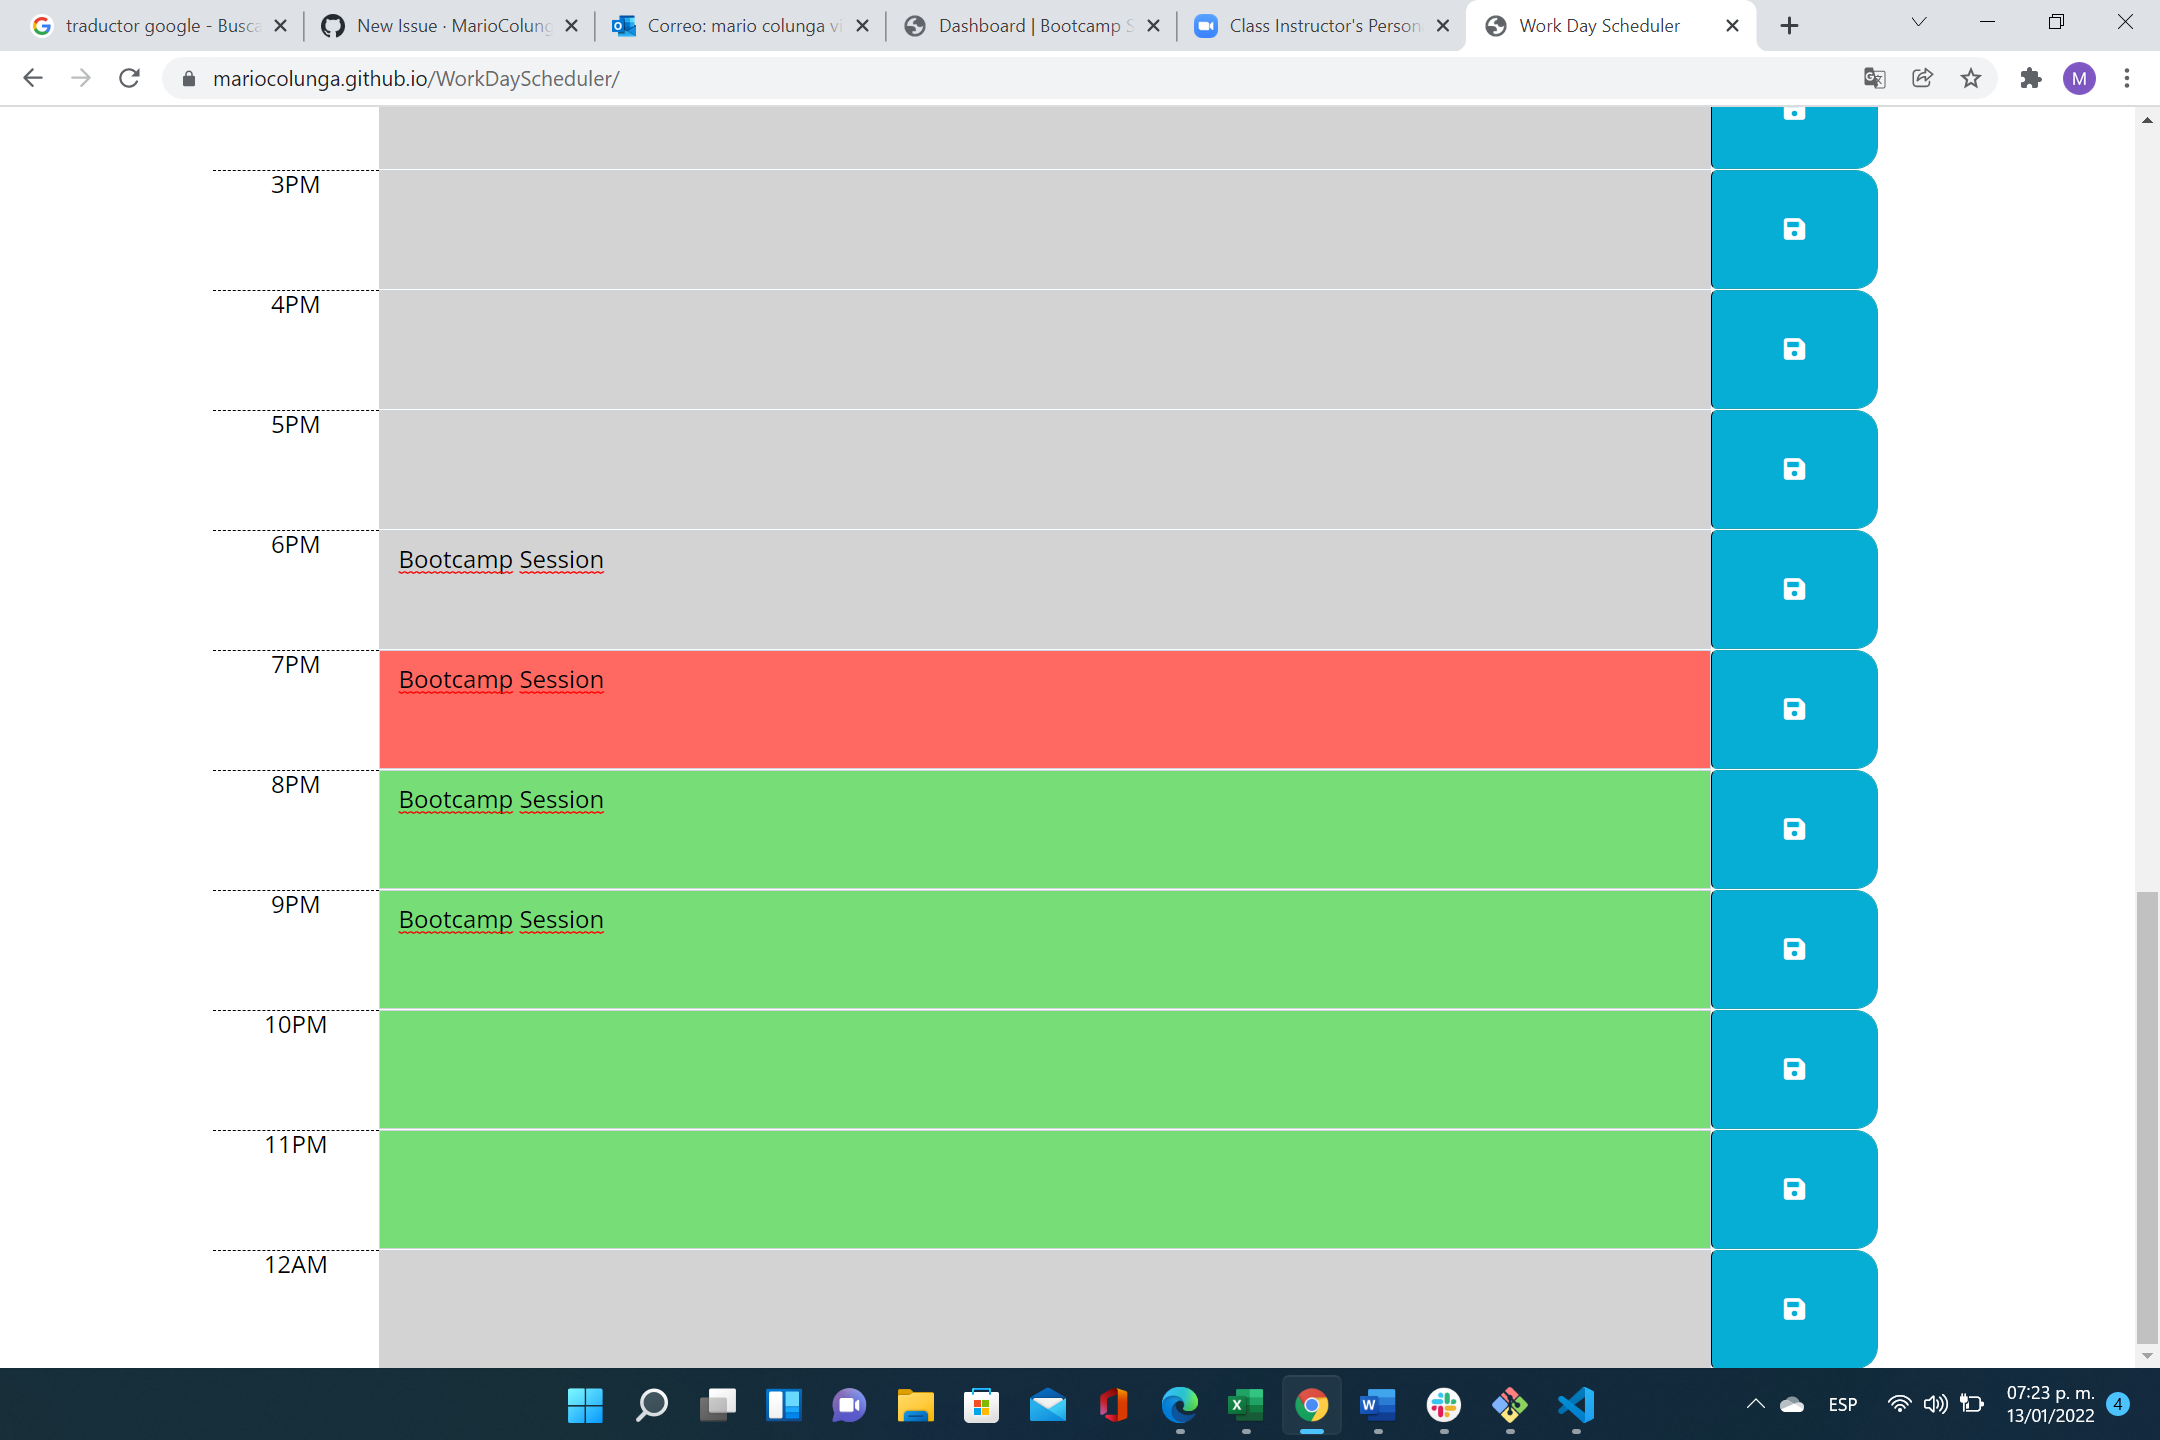
Task: Save the 7PM Bootcamp Session entry
Action: click(x=1794, y=709)
